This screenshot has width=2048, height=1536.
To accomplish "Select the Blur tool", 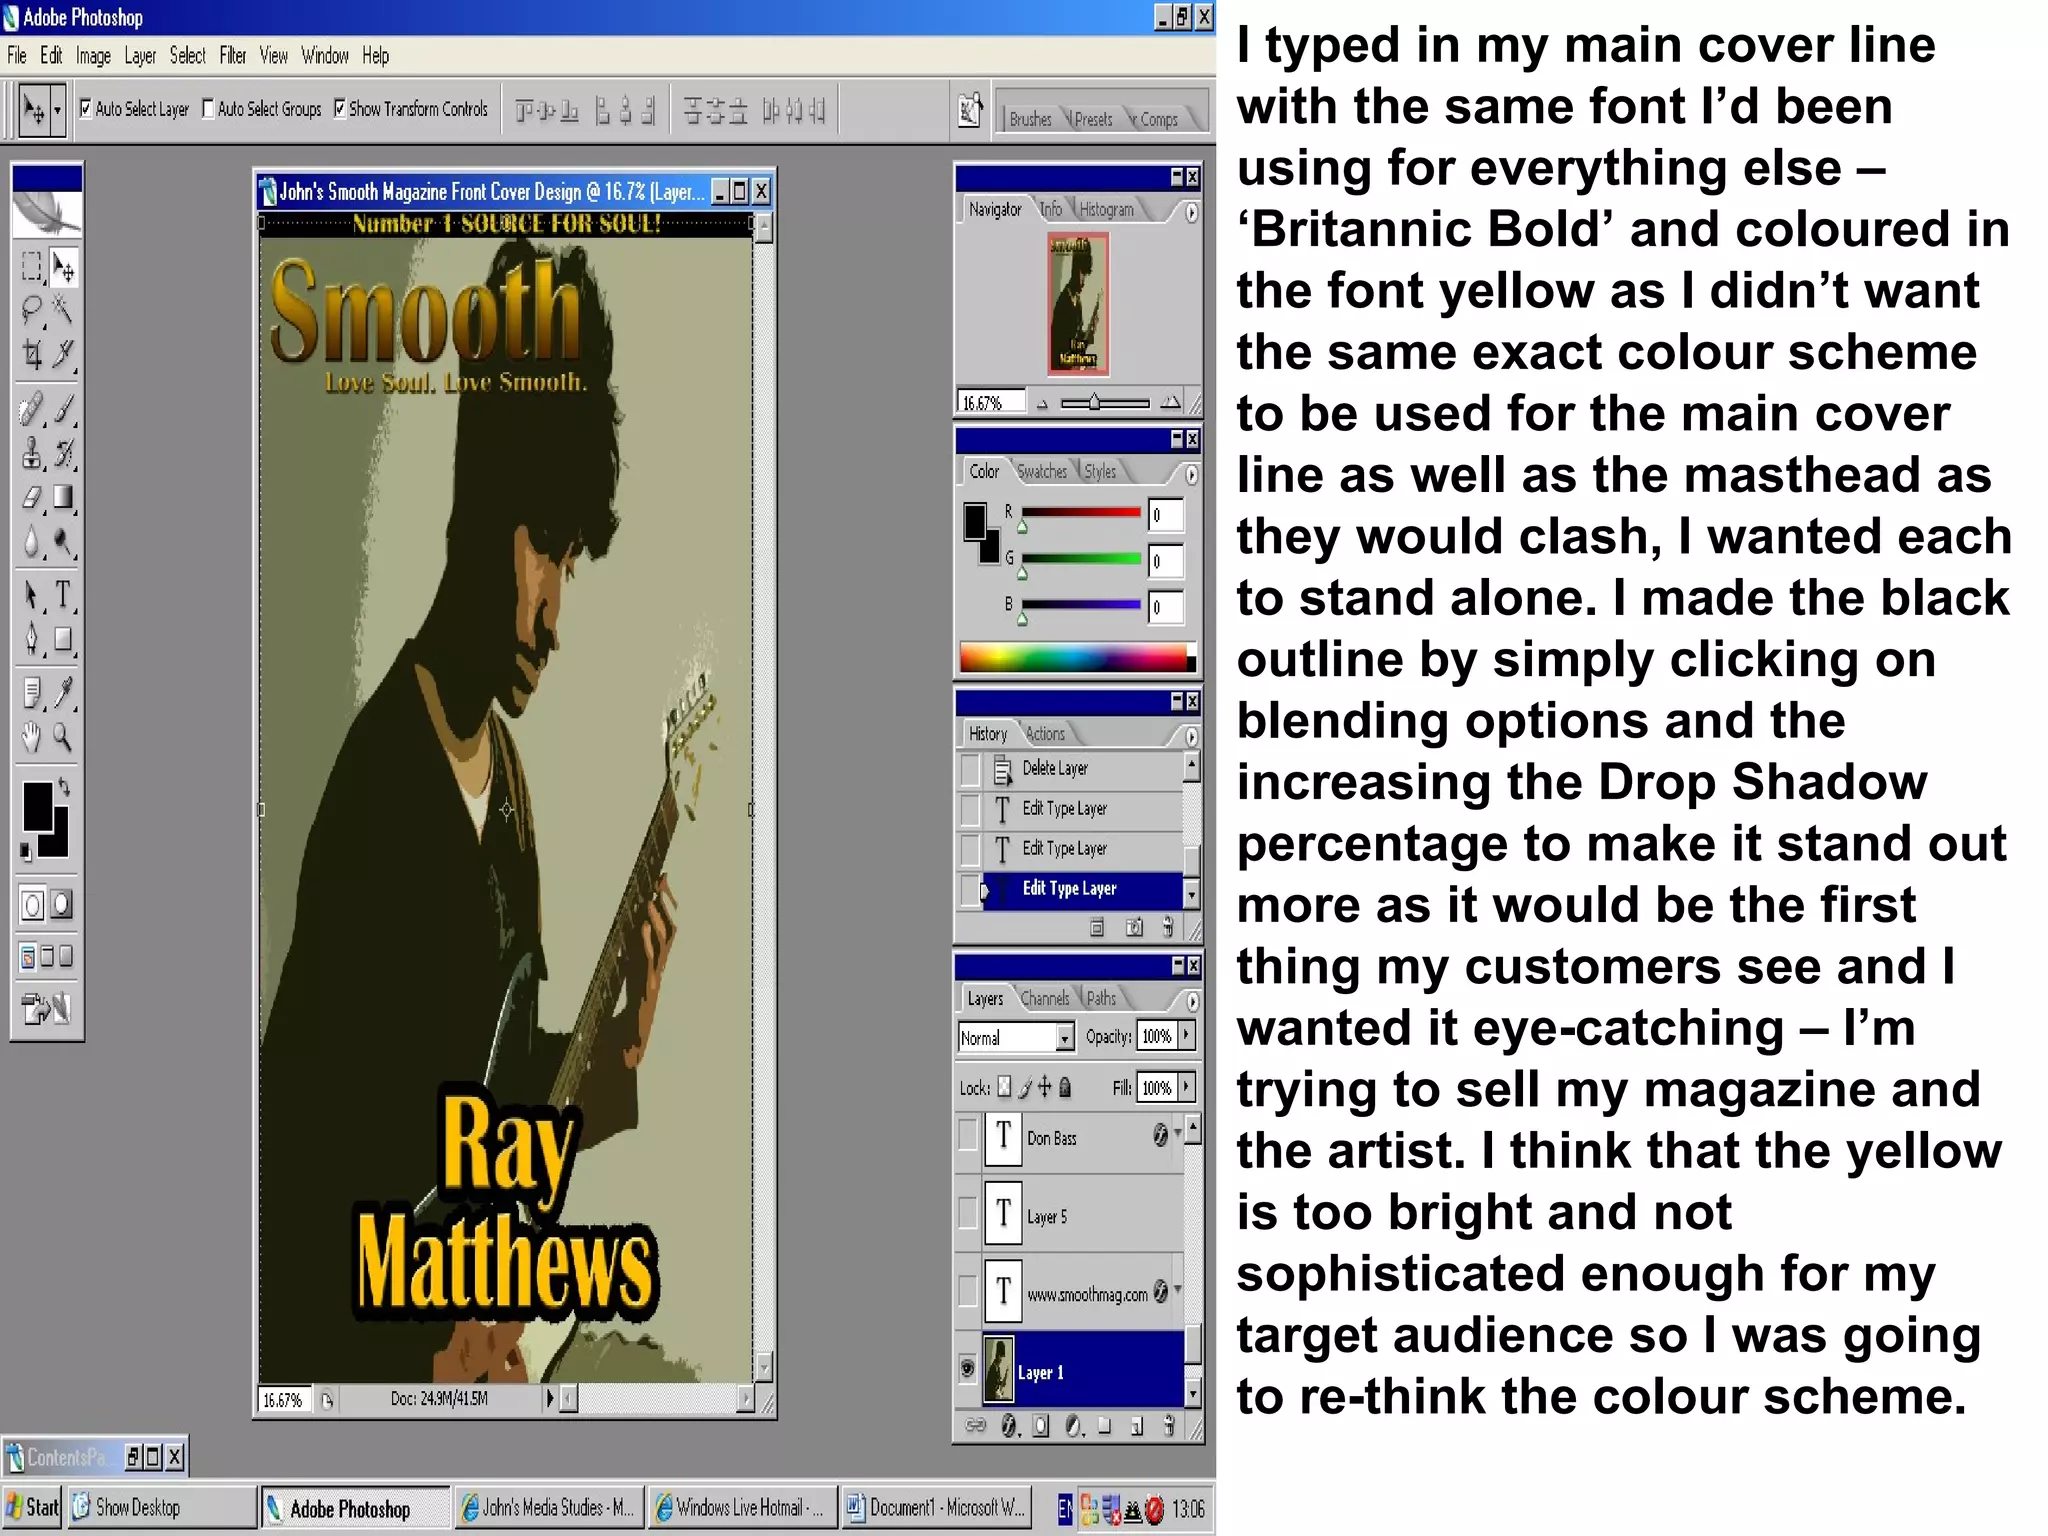I will pos(32,541).
